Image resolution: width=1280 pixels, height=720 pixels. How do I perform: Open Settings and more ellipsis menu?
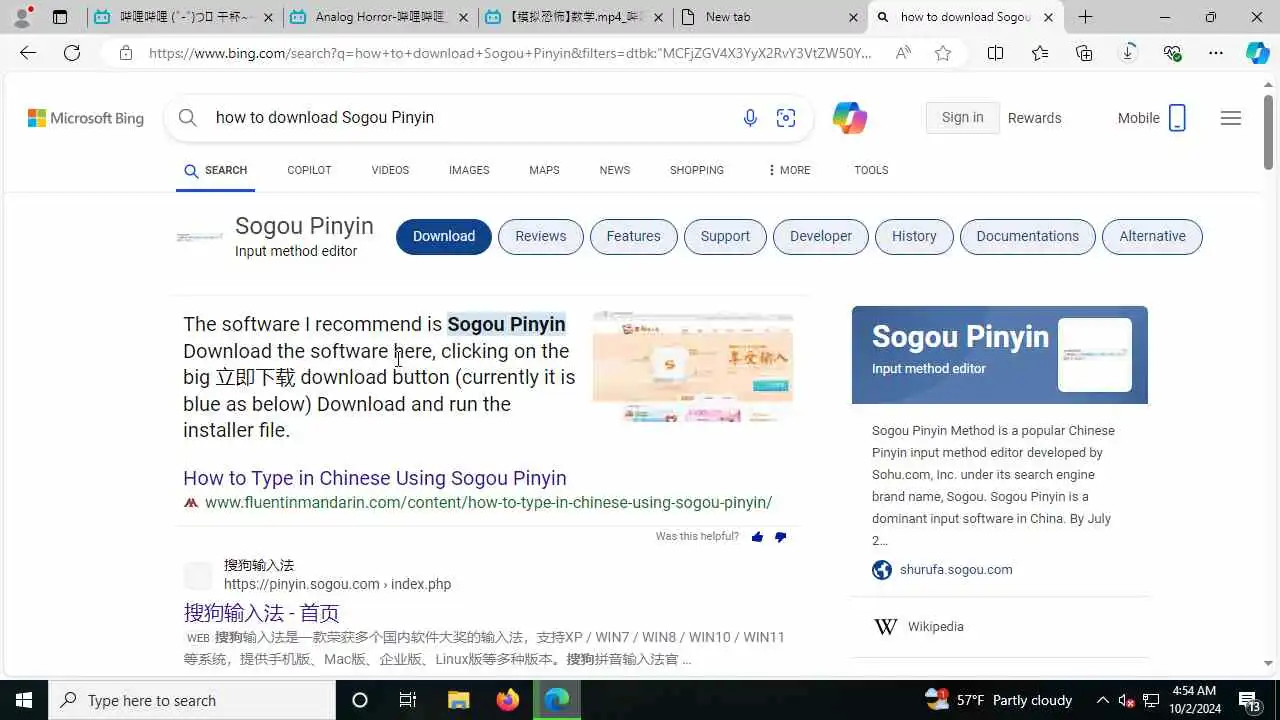pos(1216,53)
